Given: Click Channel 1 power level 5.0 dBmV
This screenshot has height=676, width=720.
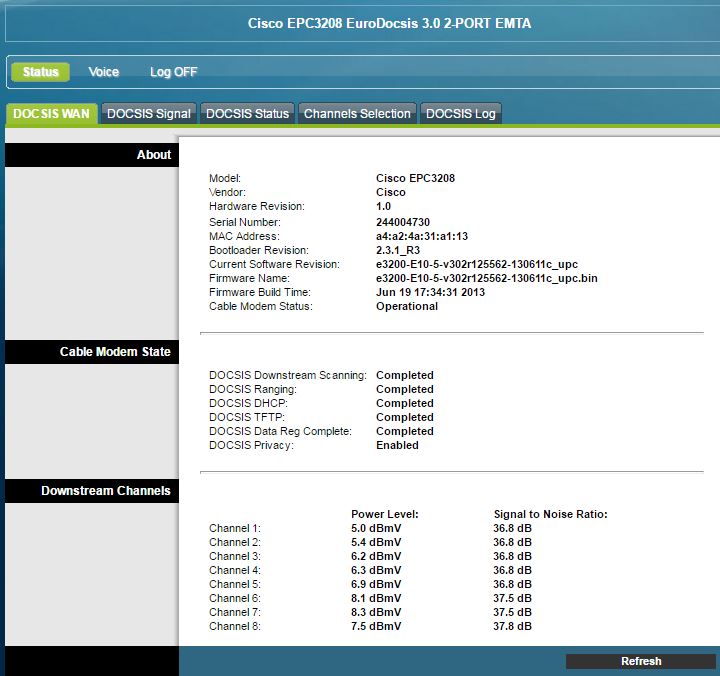Looking at the screenshot, I should tap(376, 528).
